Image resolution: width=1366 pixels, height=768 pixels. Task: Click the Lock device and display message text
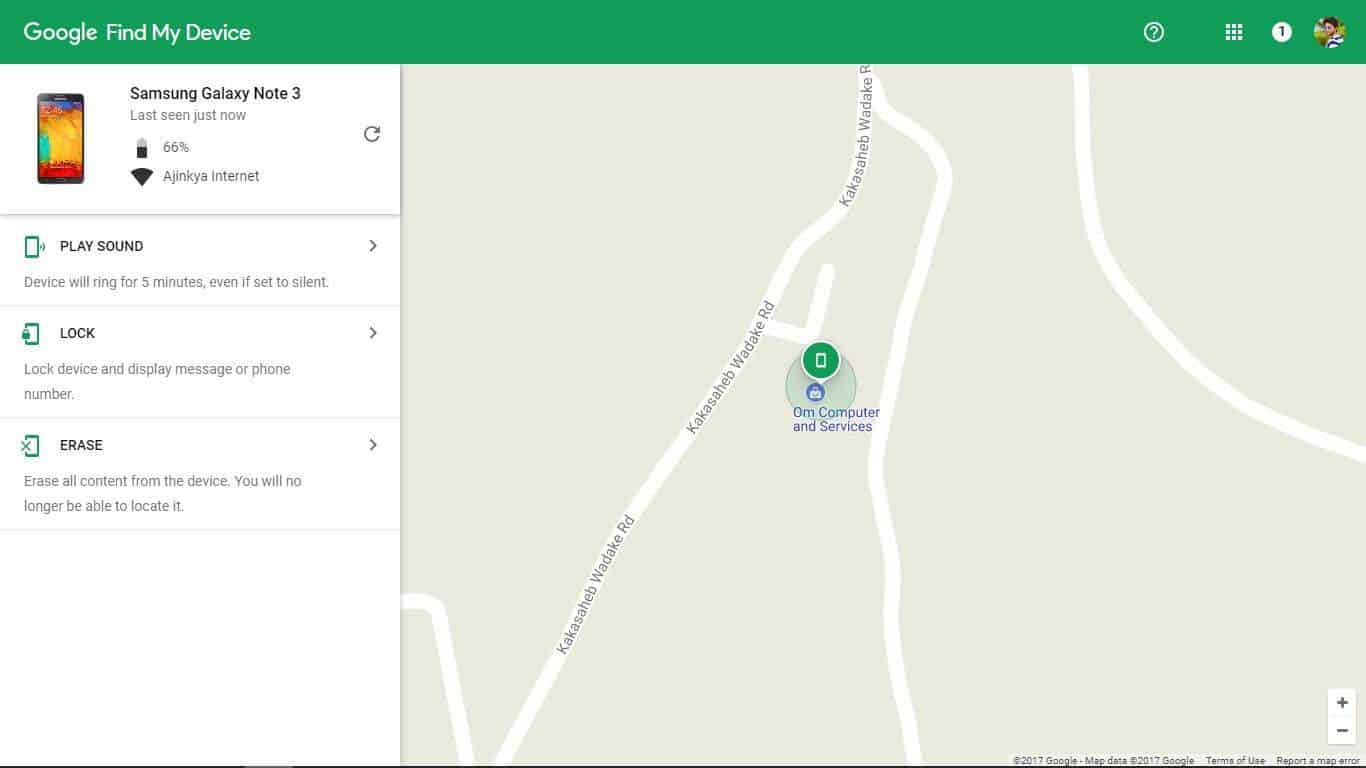pyautogui.click(x=157, y=381)
